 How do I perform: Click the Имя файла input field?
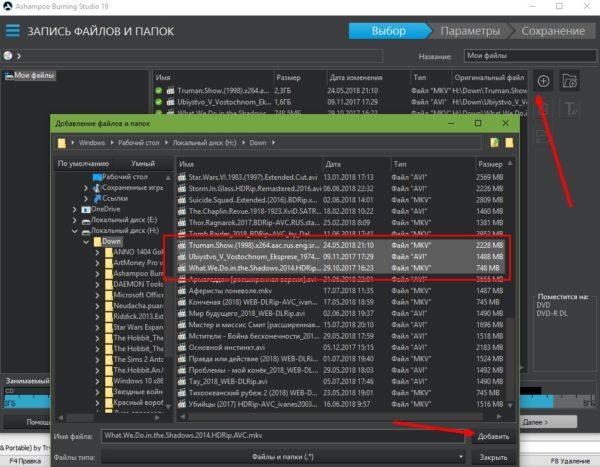pos(283,436)
